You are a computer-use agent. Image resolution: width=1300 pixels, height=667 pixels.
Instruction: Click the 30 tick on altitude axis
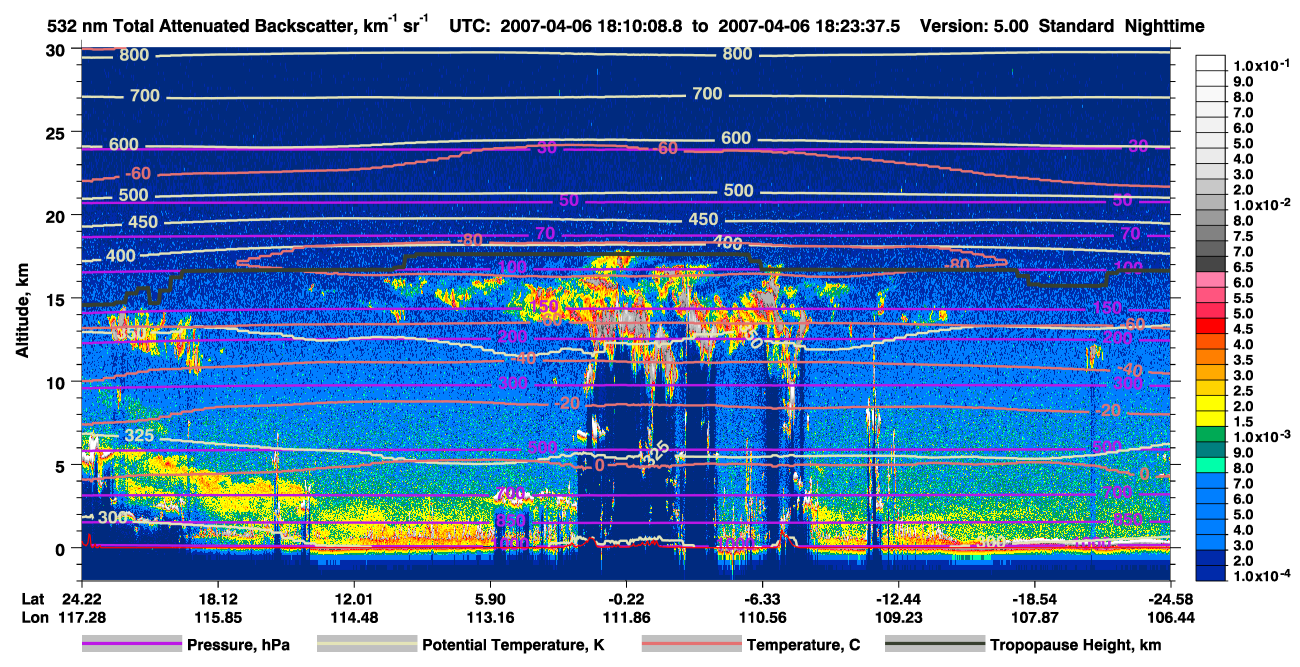coord(57,50)
